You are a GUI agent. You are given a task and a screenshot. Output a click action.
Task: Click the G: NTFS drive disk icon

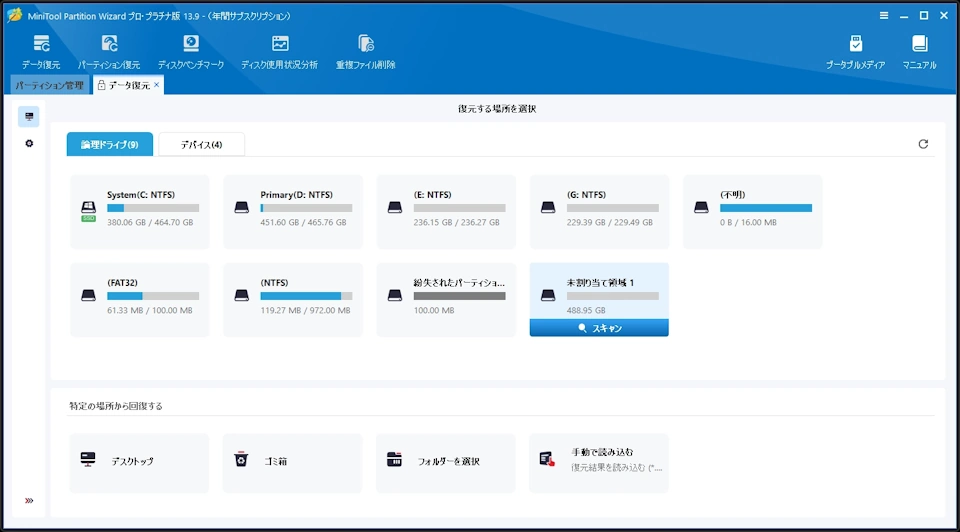[548, 208]
